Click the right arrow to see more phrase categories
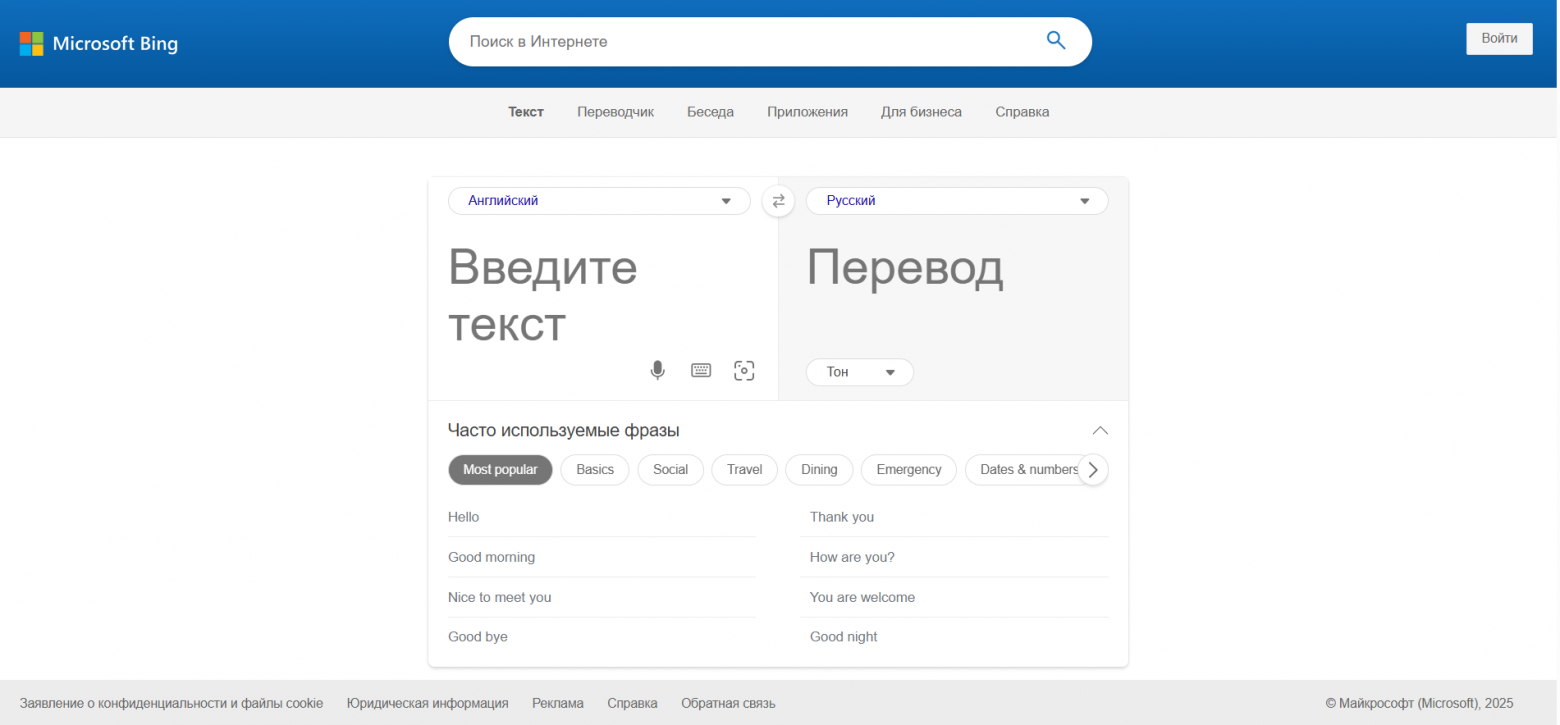Image resolution: width=1560 pixels, height=725 pixels. 1093,469
